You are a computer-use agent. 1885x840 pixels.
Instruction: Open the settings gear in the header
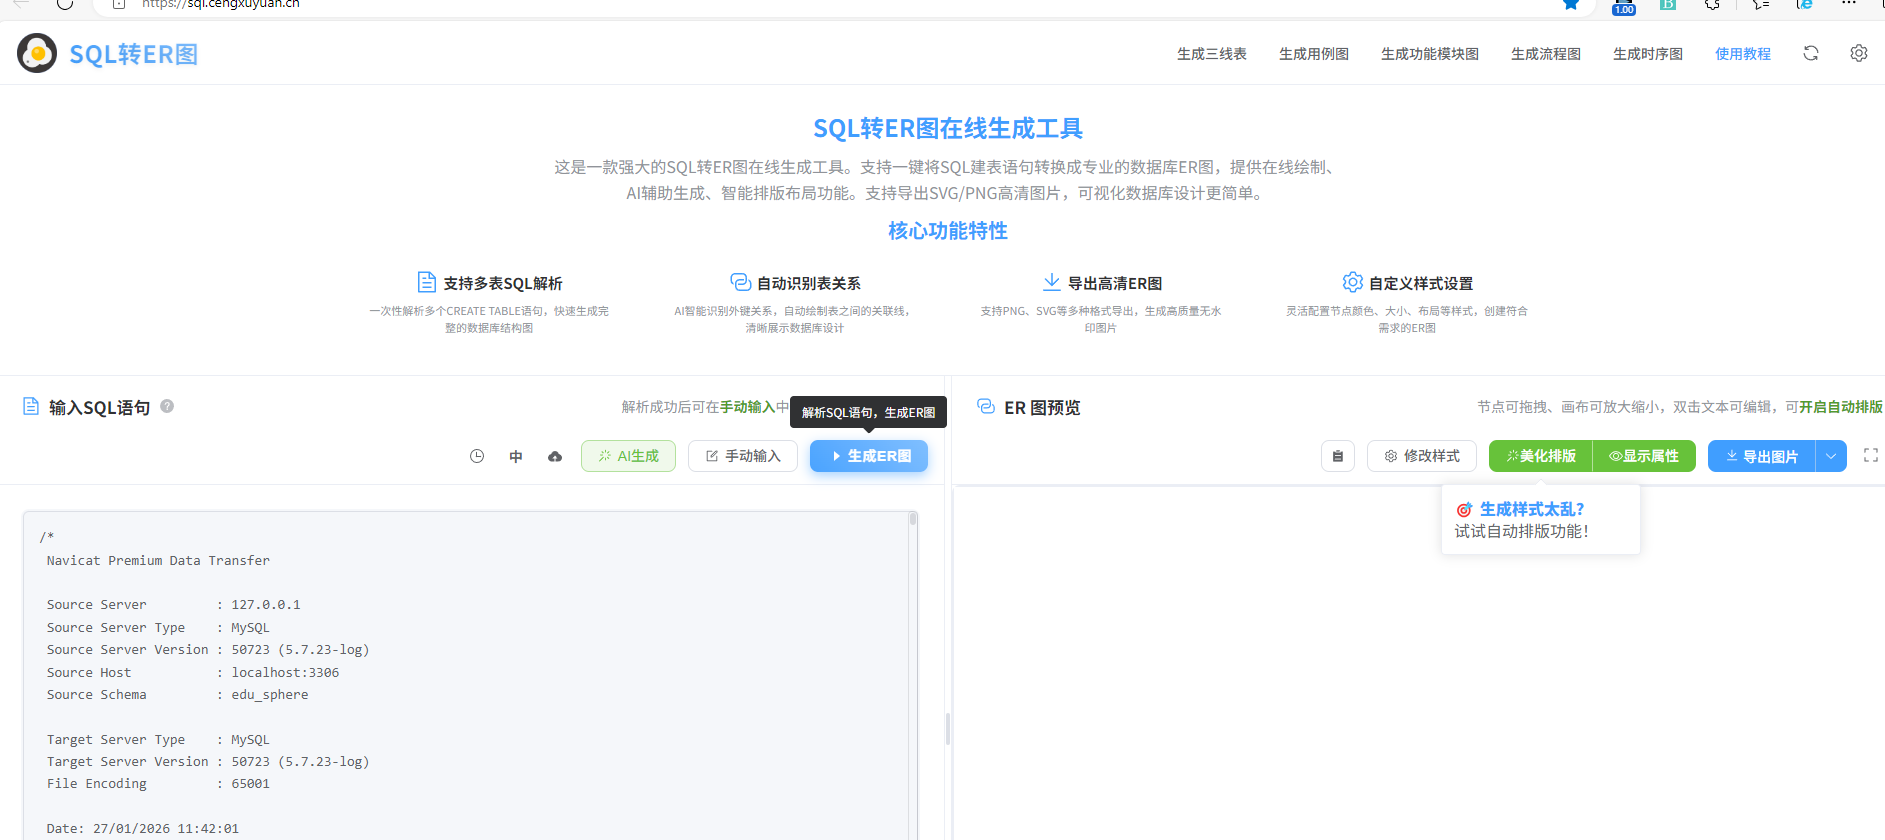click(1858, 53)
